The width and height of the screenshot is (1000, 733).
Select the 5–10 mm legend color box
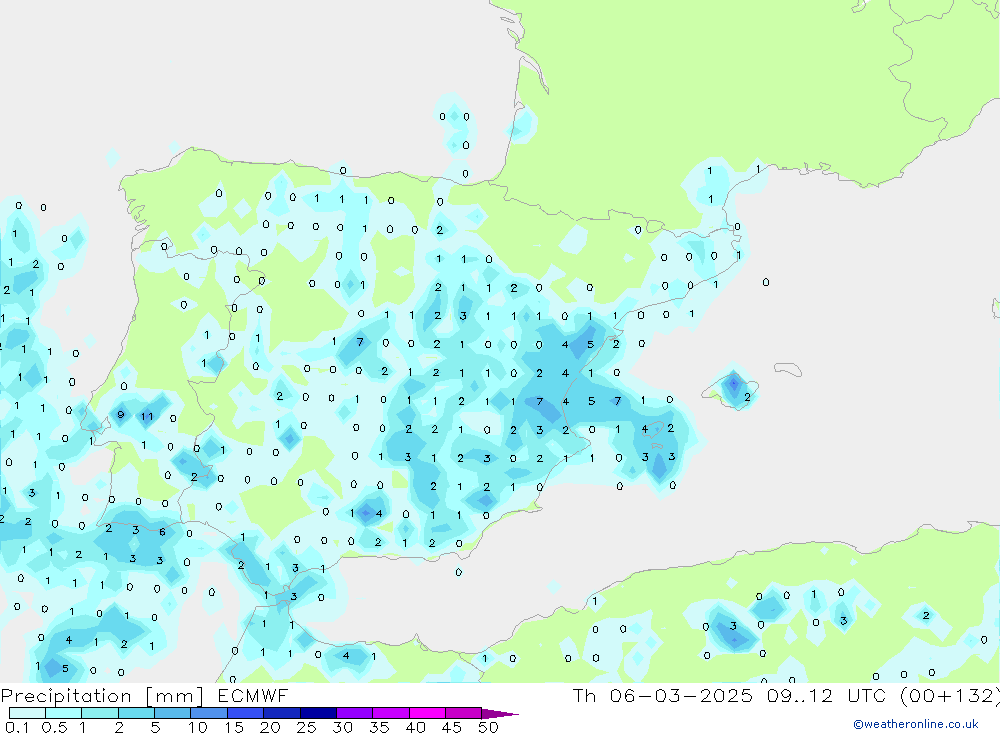click(172, 713)
